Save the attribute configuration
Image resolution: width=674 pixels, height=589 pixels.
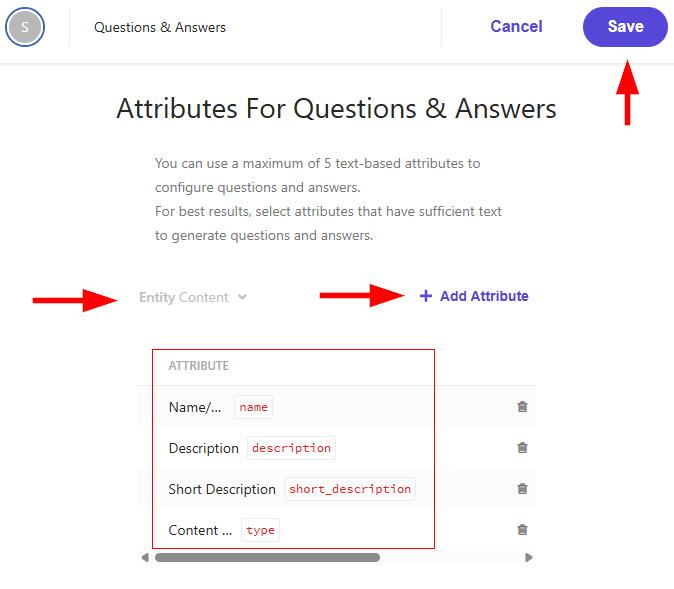pyautogui.click(x=625, y=27)
